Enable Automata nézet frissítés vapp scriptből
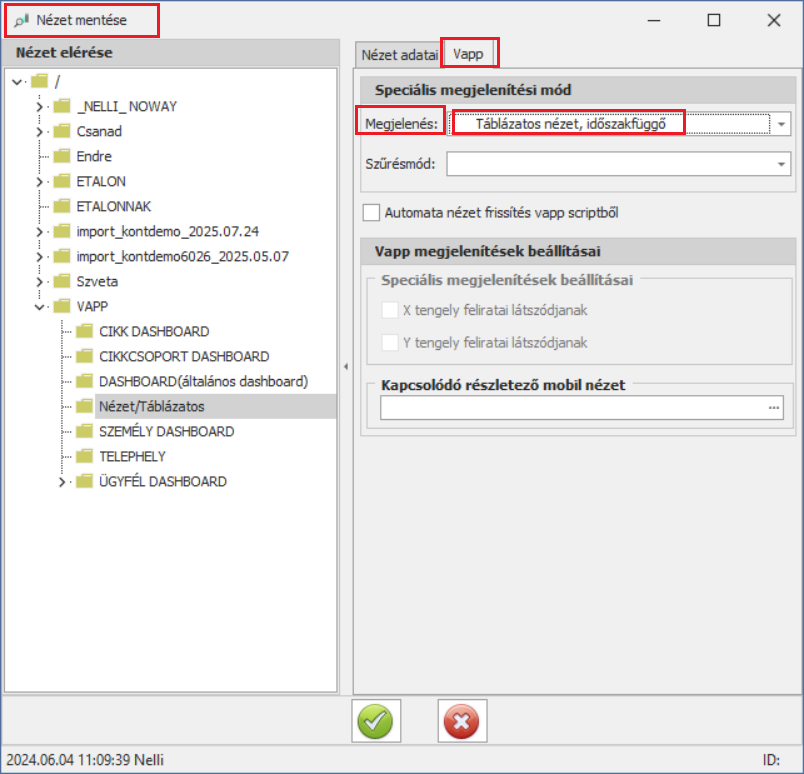This screenshot has width=804, height=774. [372, 212]
